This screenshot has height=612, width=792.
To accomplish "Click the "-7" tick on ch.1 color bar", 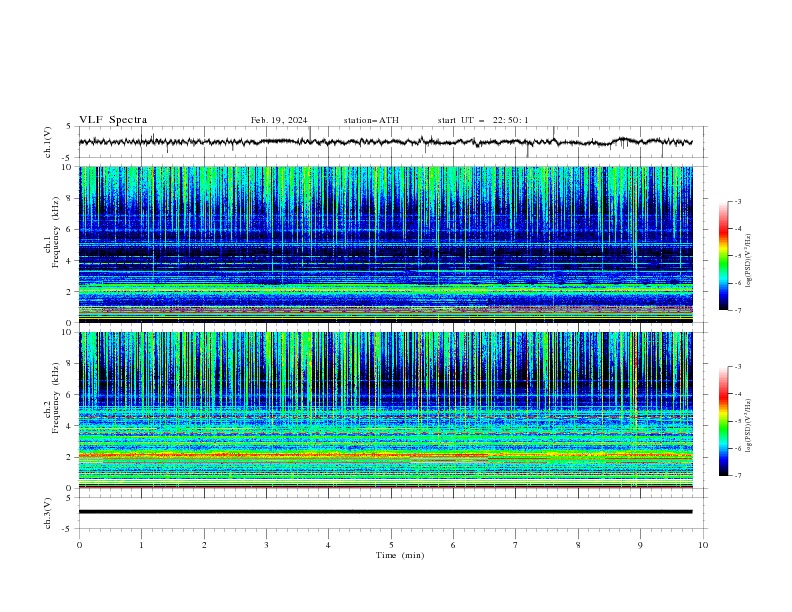I will click(x=738, y=310).
